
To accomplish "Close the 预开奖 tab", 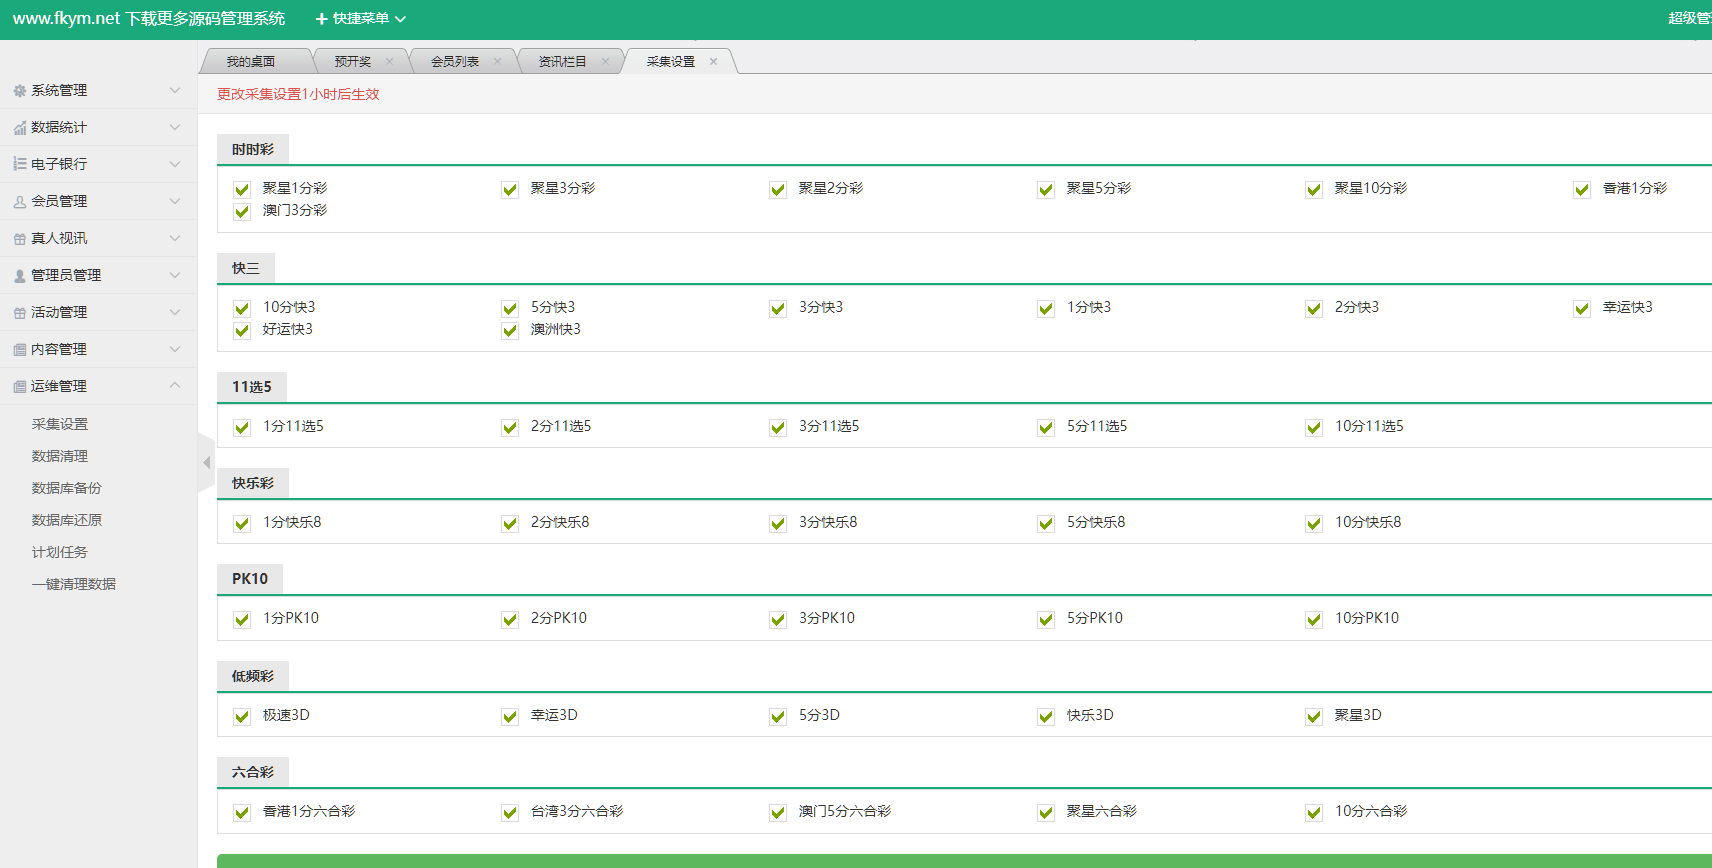I will pos(389,62).
